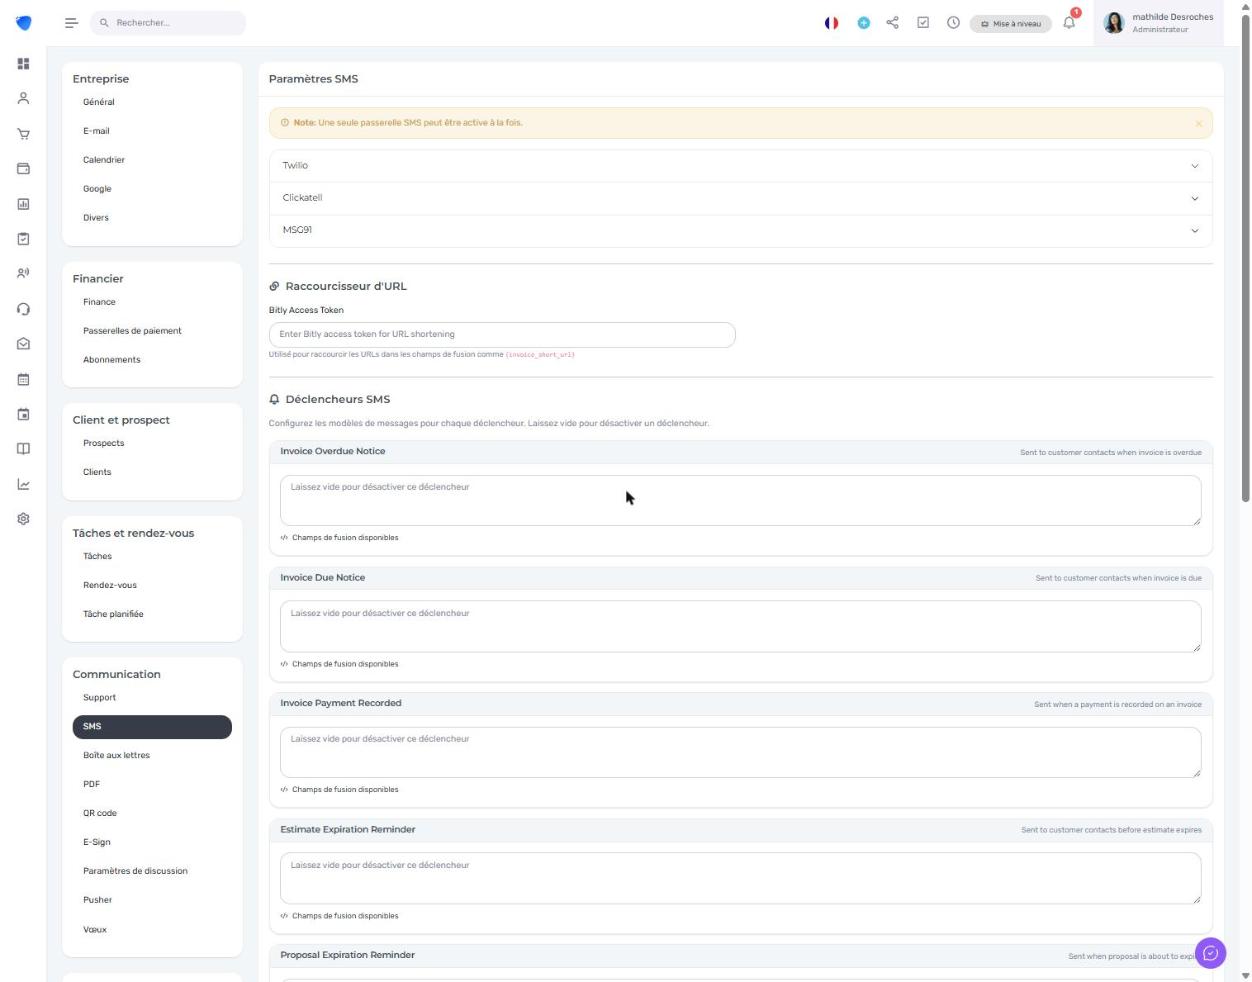Show merge fields under Invoice Payment Recorded
This screenshot has width=1252, height=982.
(x=339, y=790)
